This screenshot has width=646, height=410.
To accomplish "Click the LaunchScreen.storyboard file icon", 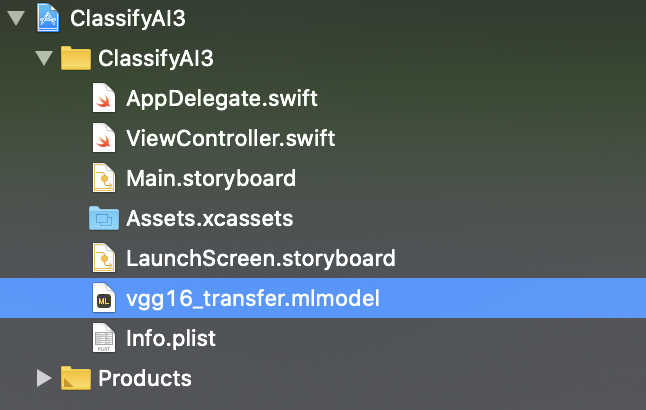I will tap(104, 258).
